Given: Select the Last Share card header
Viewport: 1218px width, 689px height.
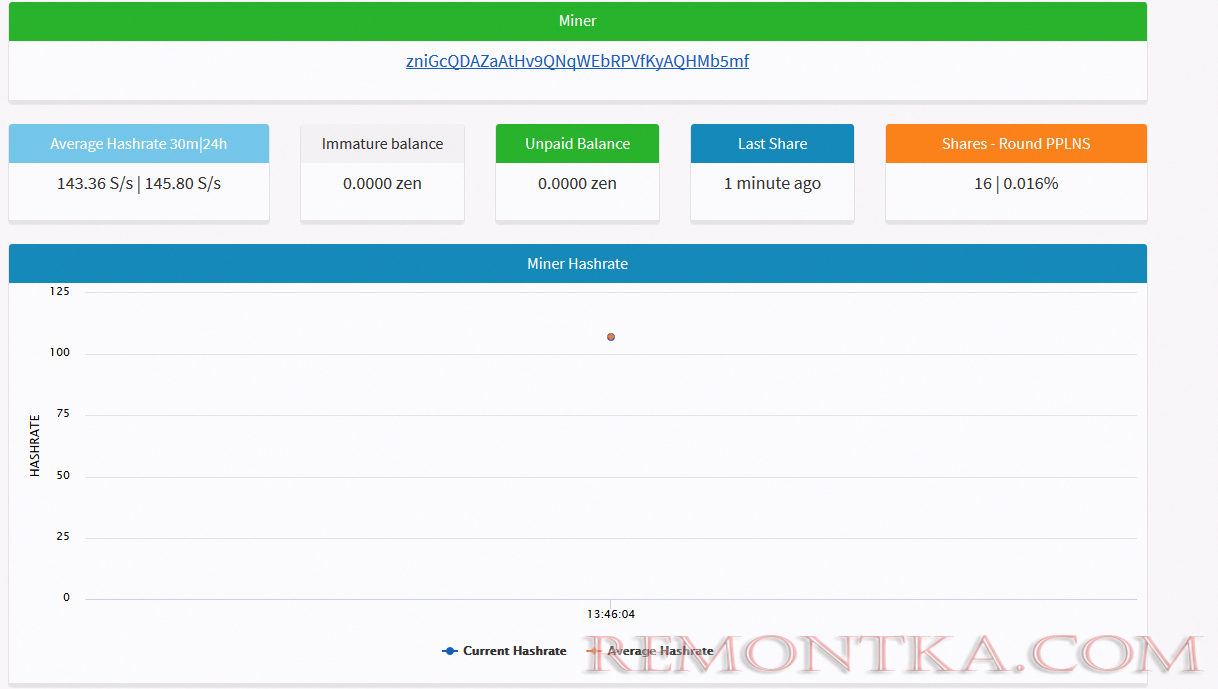Looking at the screenshot, I should 772,144.
